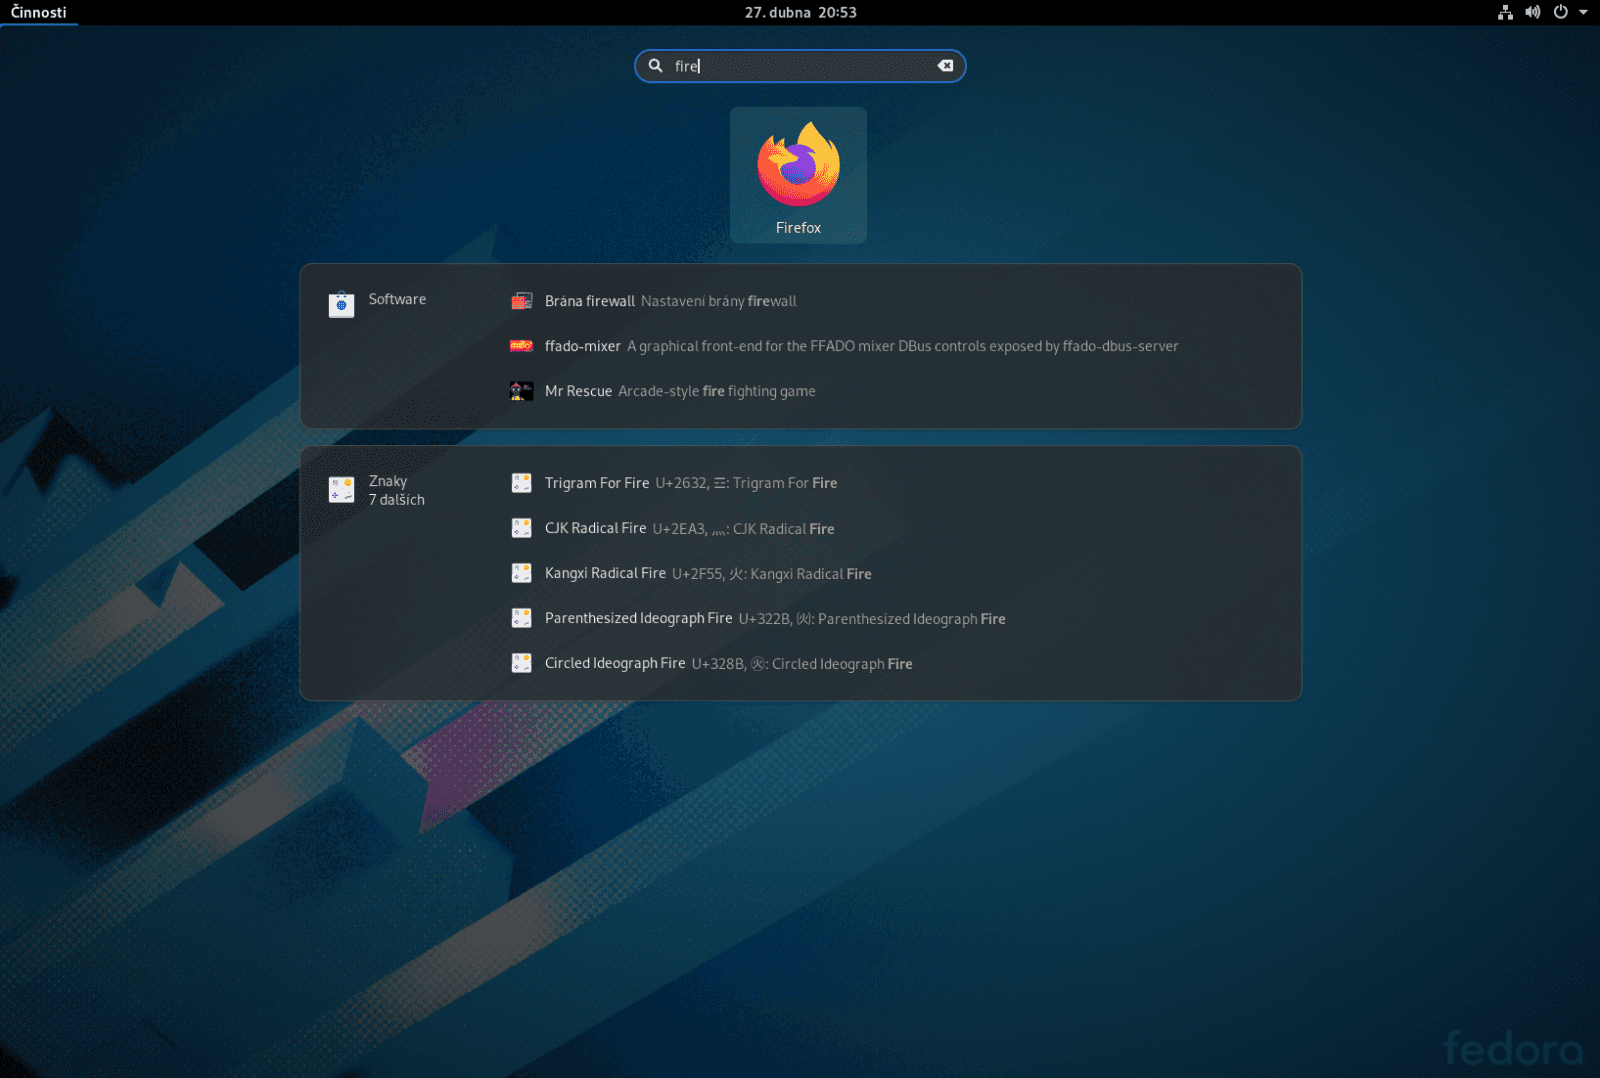This screenshot has height=1078, width=1600.
Task: Click the network status icon
Action: pyautogui.click(x=1505, y=13)
